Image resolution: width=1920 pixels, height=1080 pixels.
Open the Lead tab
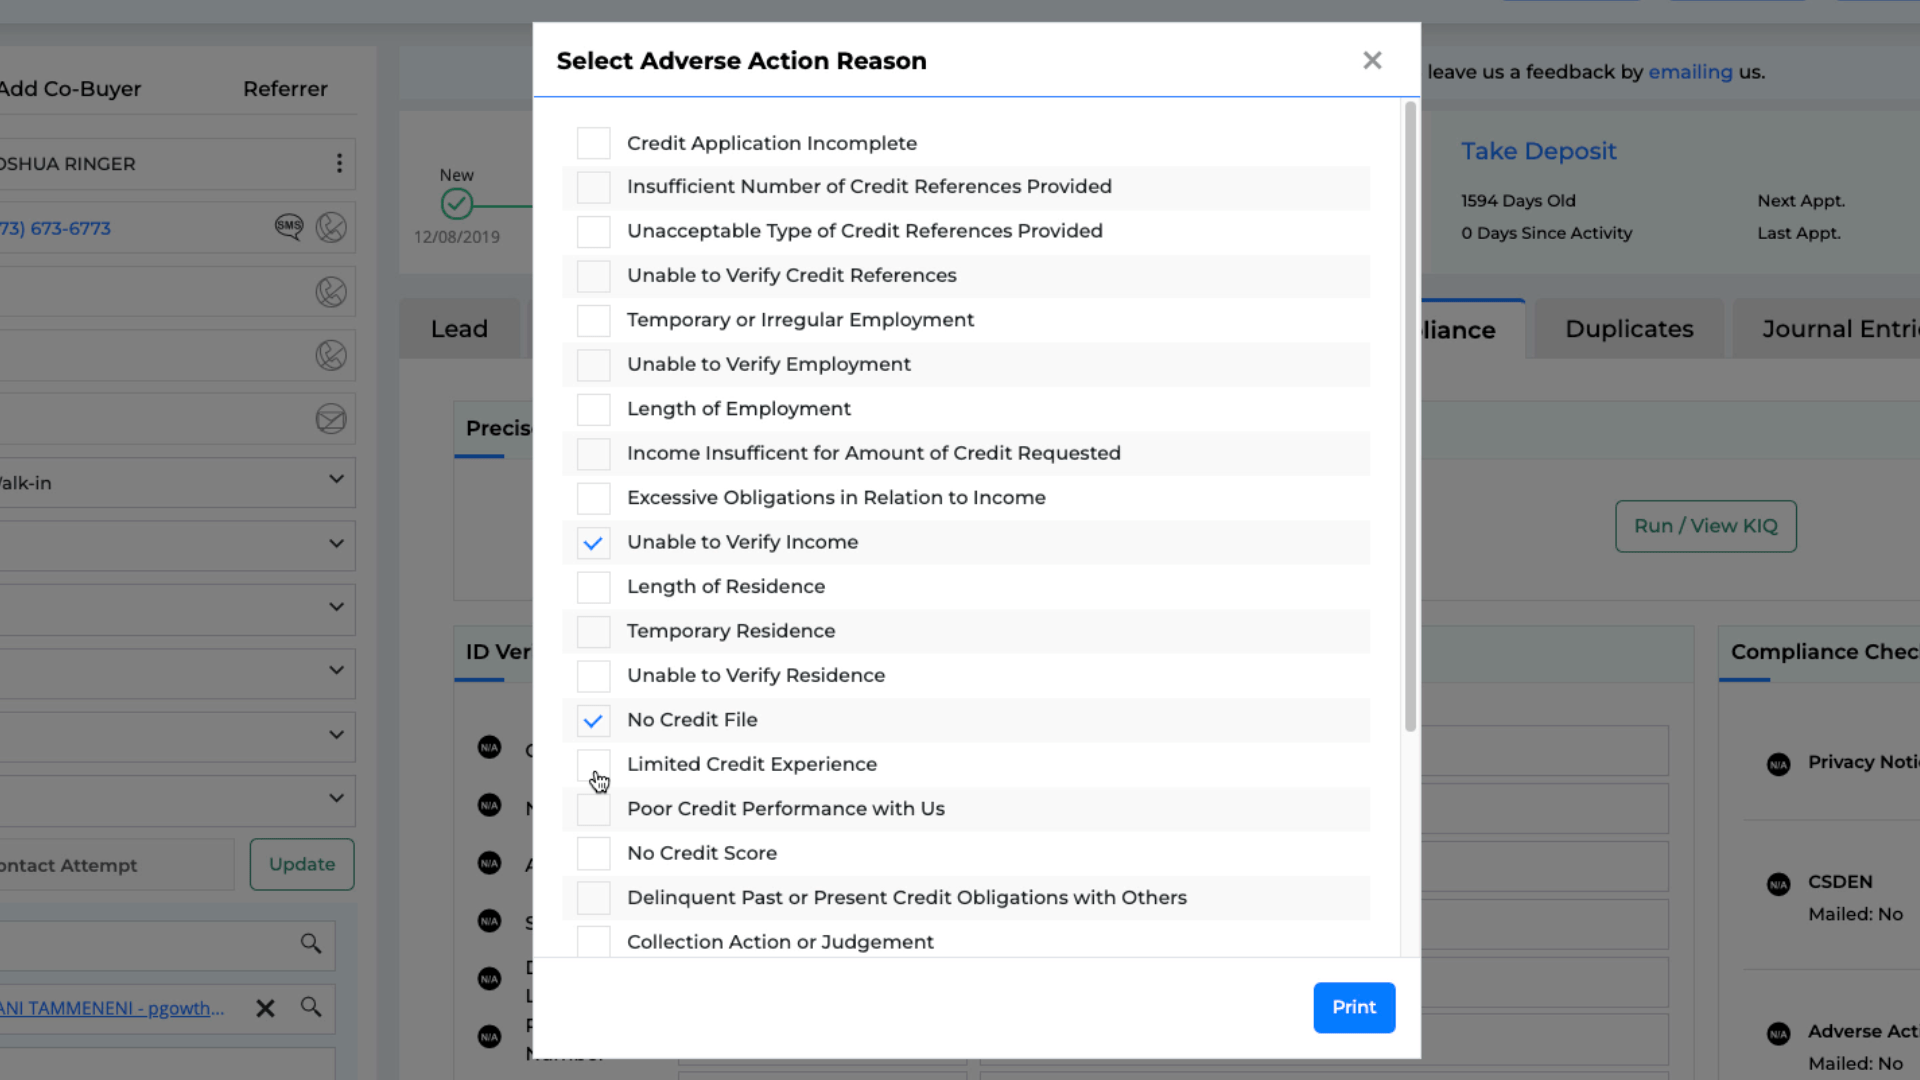[459, 329]
